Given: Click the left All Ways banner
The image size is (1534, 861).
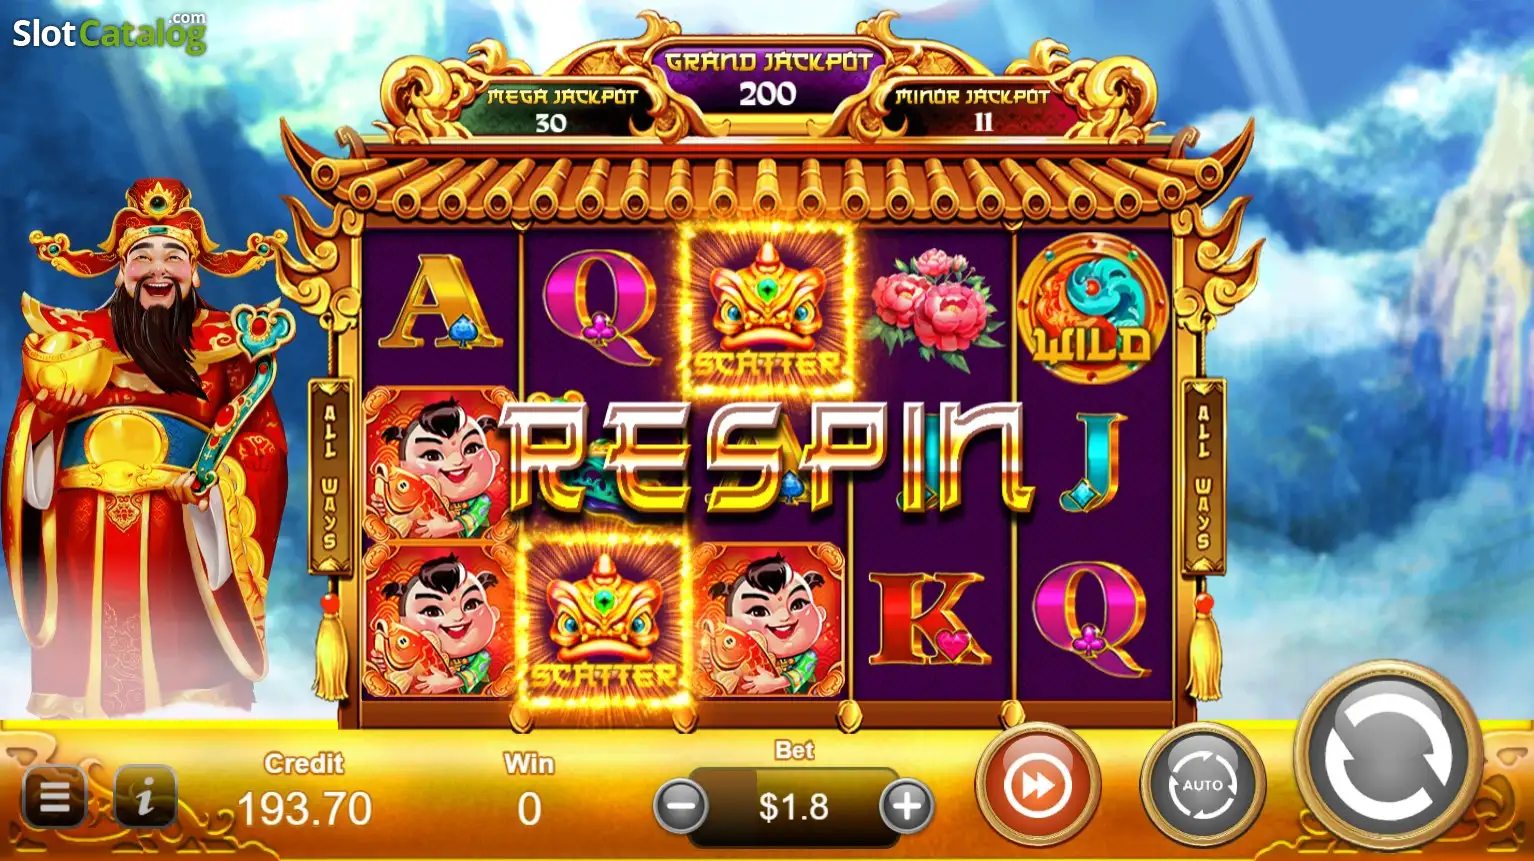Looking at the screenshot, I should [330, 477].
